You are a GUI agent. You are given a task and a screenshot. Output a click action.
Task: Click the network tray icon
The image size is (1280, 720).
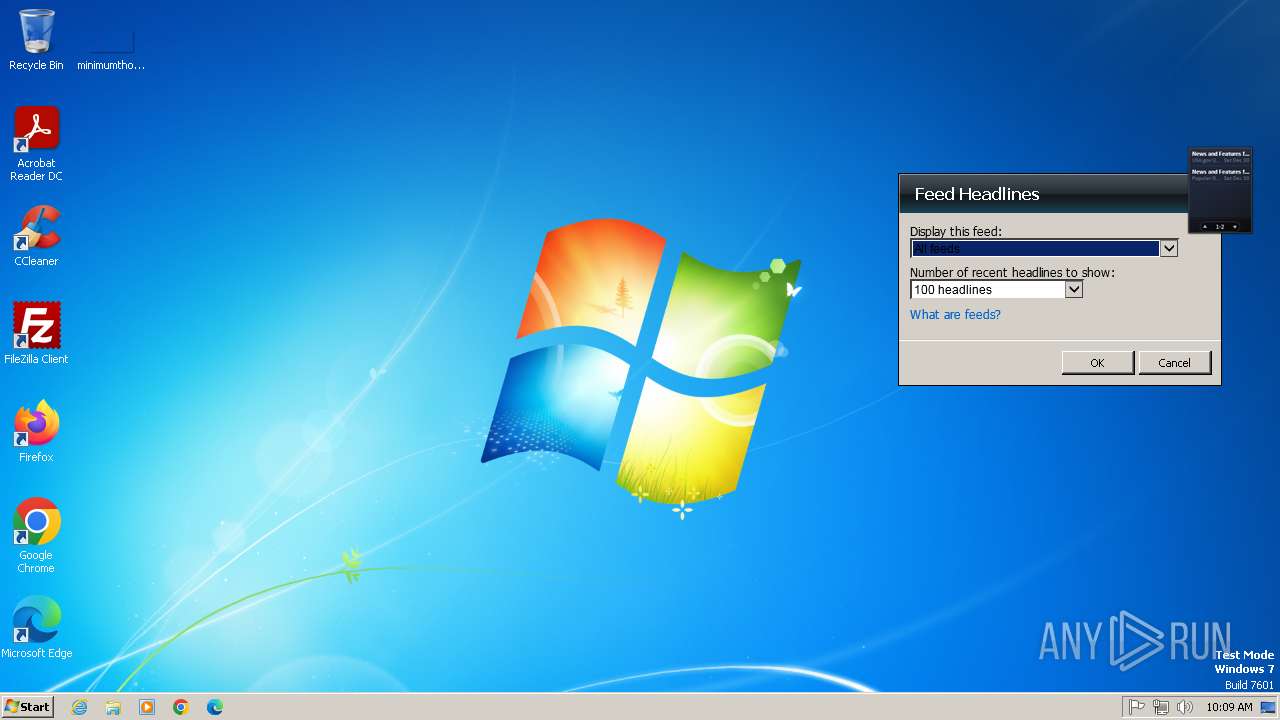point(1161,707)
